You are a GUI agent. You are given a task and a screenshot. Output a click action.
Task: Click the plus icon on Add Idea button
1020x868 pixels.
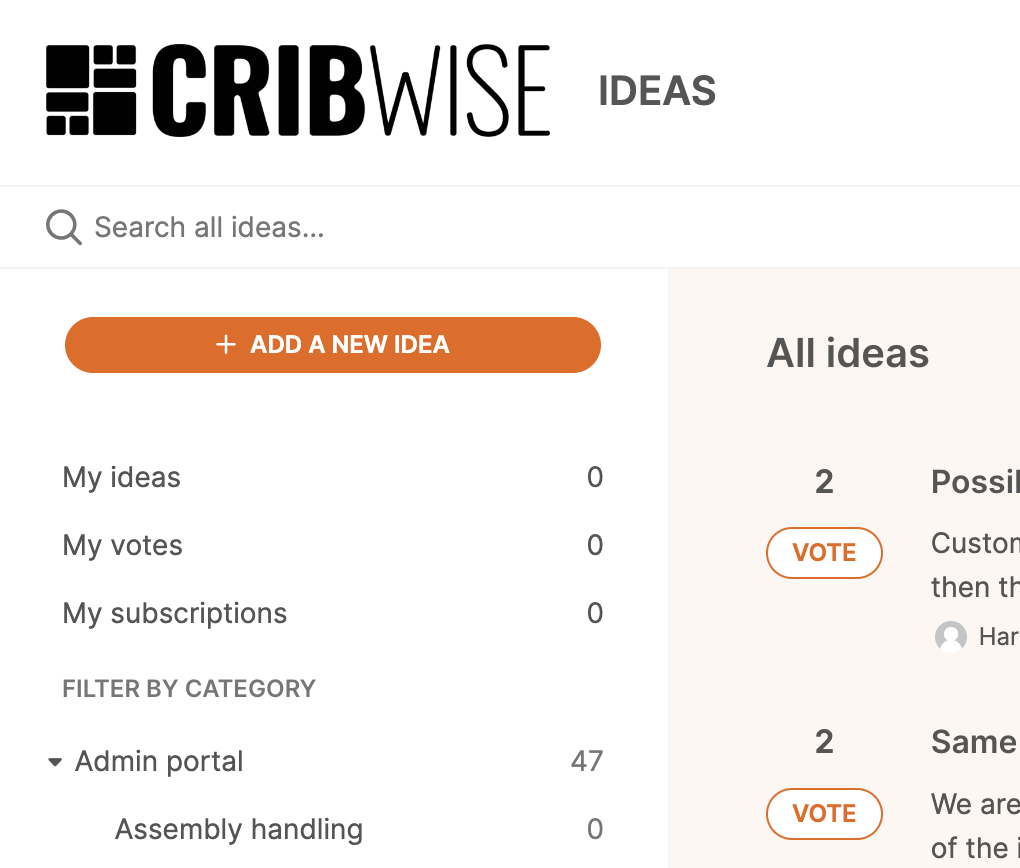click(x=226, y=345)
